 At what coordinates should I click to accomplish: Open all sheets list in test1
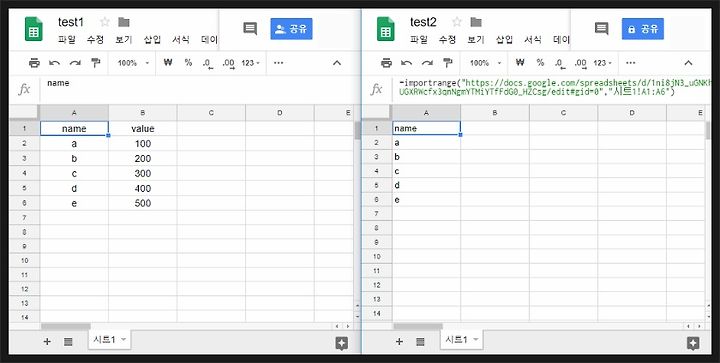click(68, 341)
